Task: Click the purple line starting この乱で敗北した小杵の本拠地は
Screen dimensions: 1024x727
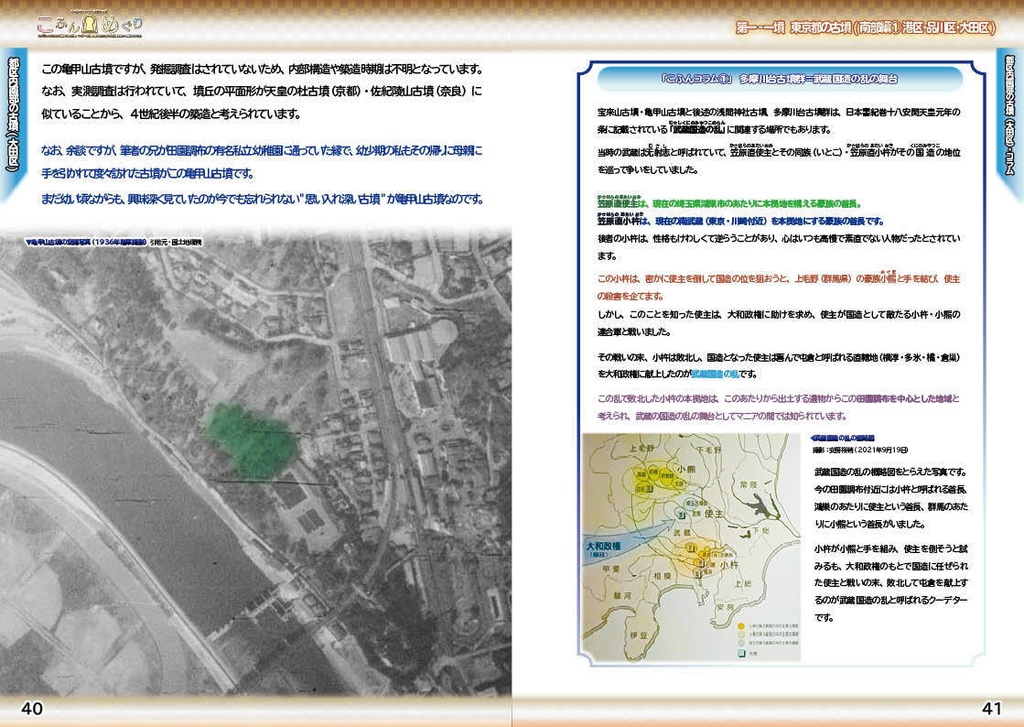Action: 778,398
